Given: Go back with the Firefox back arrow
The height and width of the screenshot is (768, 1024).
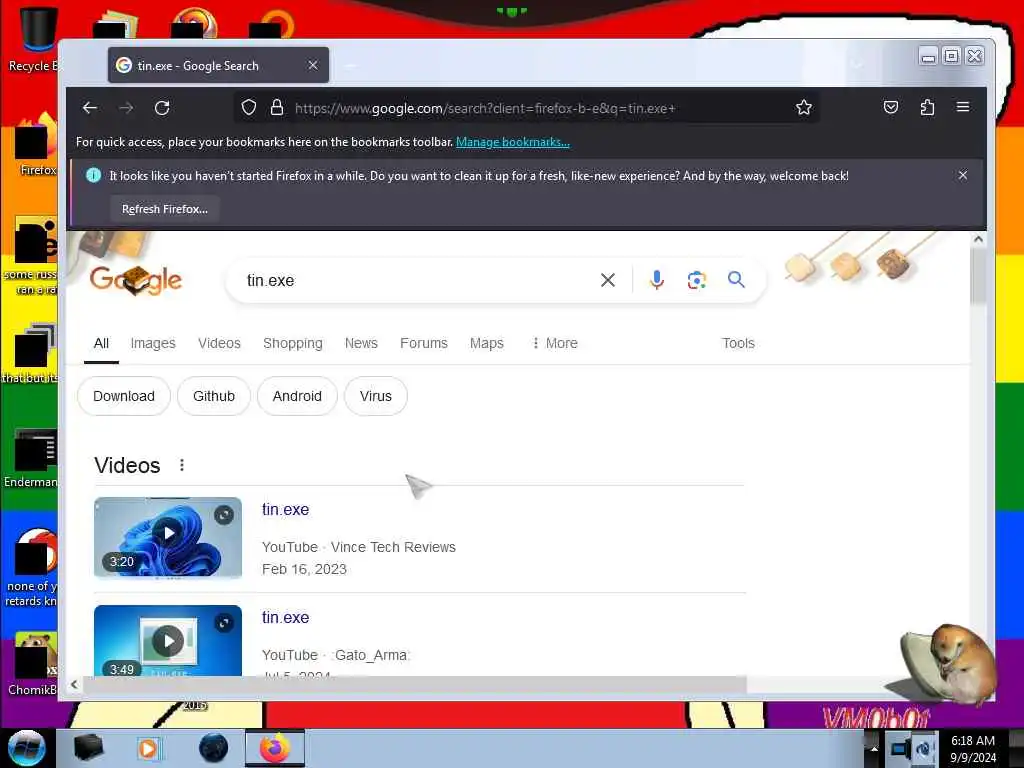Looking at the screenshot, I should coord(90,108).
